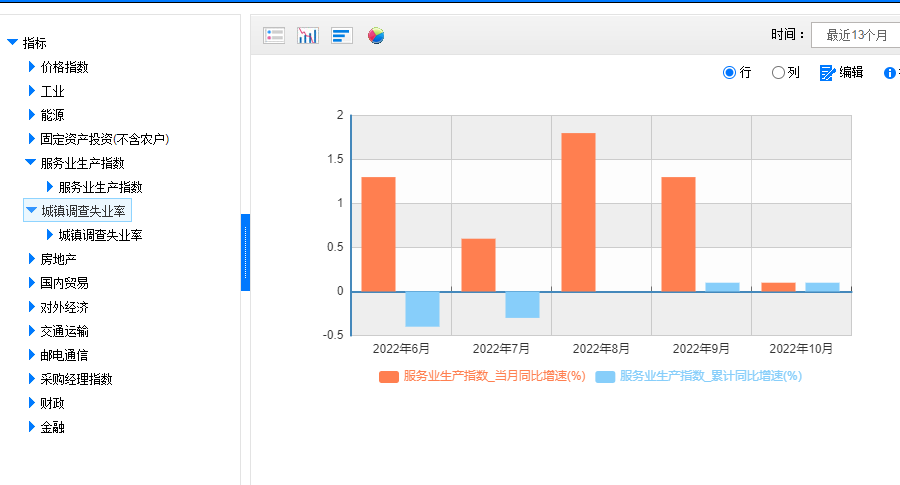Click the orange bar for 2022年6月

point(378,234)
